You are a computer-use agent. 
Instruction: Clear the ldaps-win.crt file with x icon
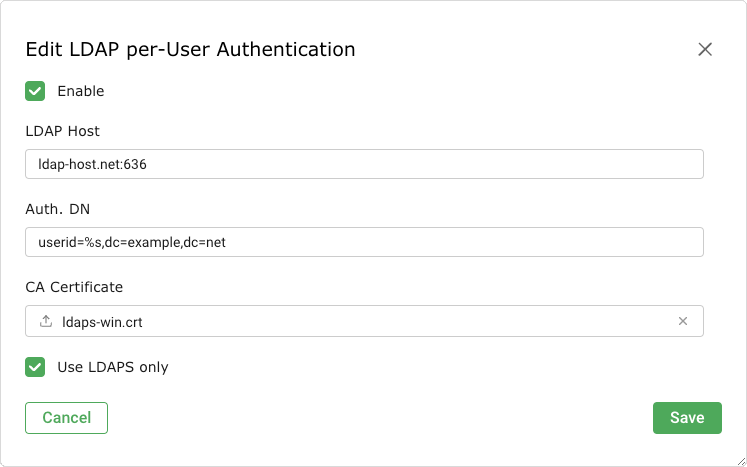683,321
